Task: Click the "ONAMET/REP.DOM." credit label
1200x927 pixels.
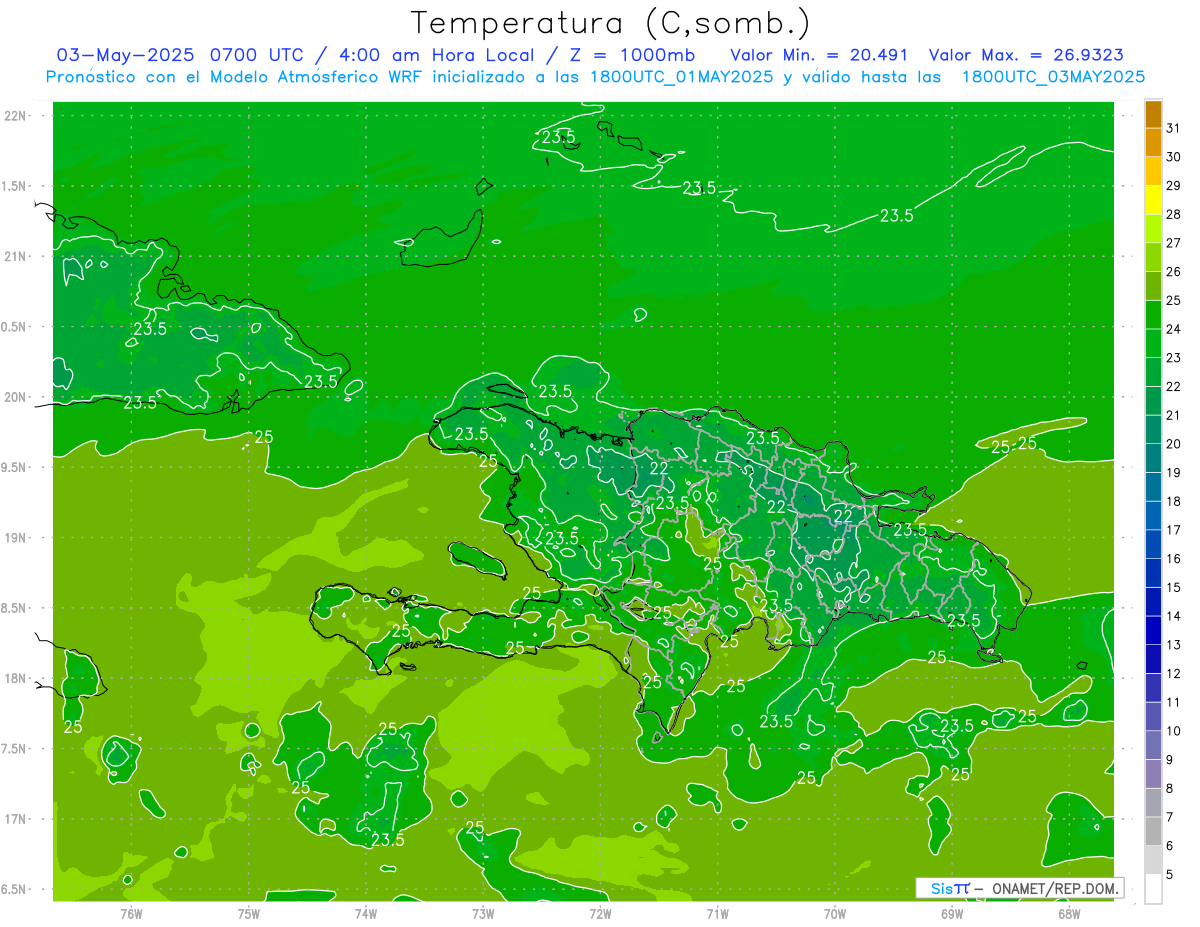Action: pos(1055,888)
